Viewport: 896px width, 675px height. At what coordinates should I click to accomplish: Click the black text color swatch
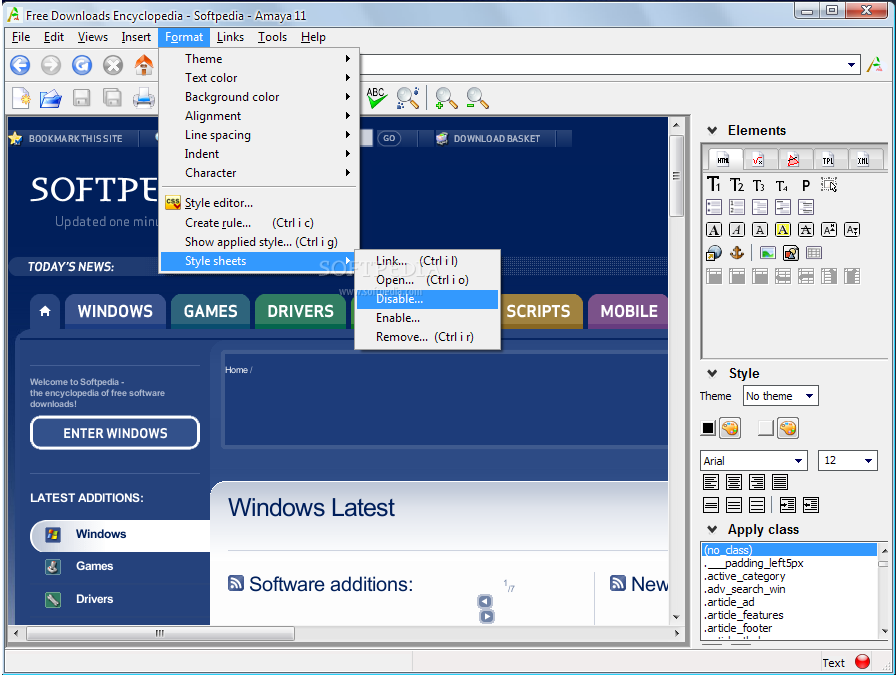coord(708,428)
